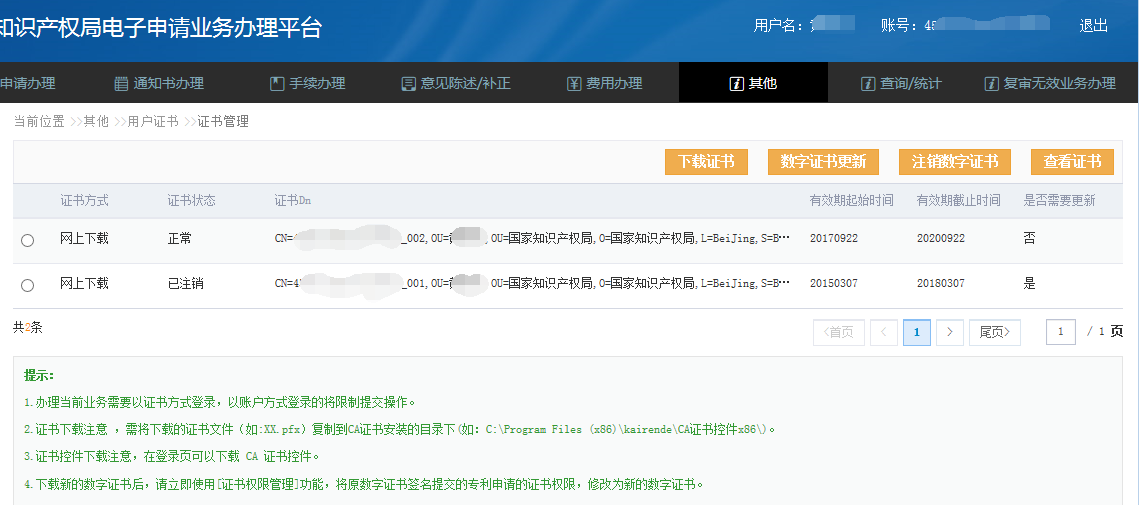This screenshot has width=1139, height=505.
Task: Click the 其他 info icon
Action: [736, 84]
